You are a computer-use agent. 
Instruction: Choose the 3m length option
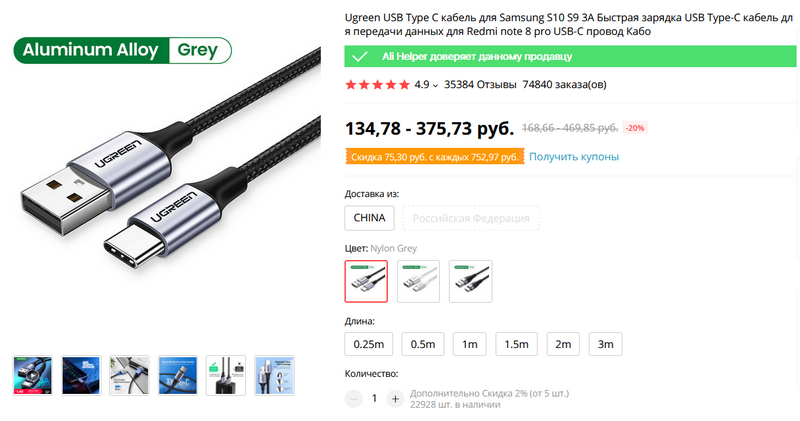coord(606,344)
